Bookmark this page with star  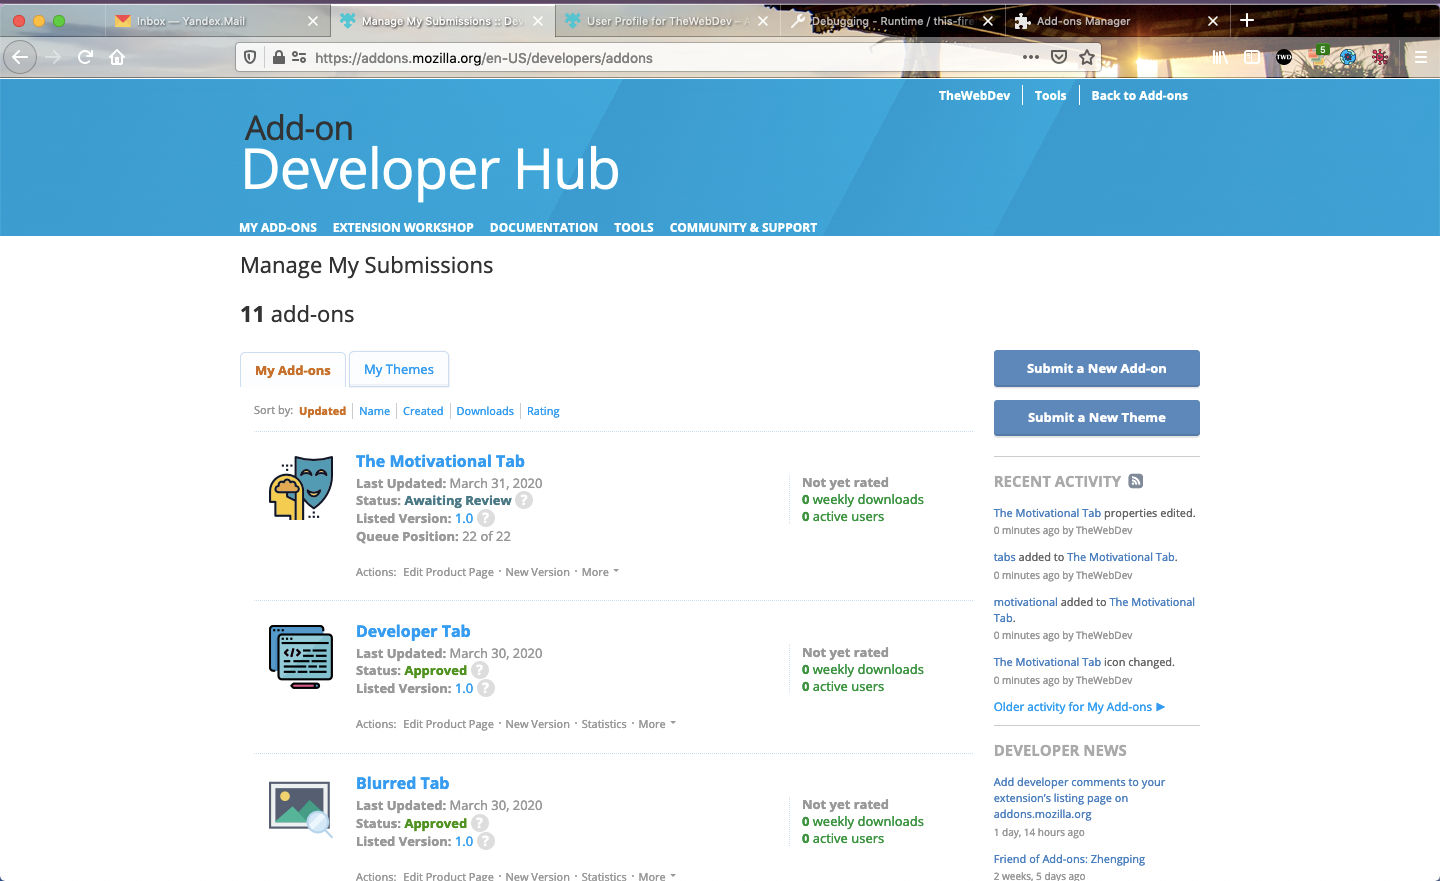tap(1087, 57)
